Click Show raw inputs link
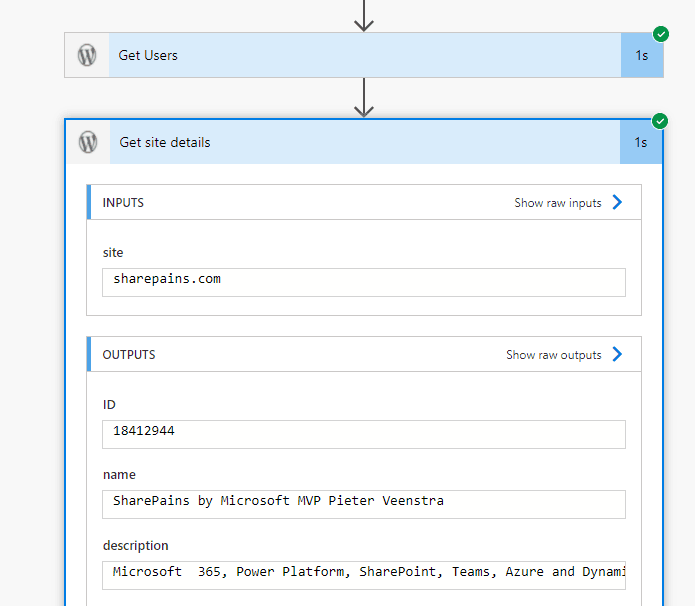 point(558,203)
